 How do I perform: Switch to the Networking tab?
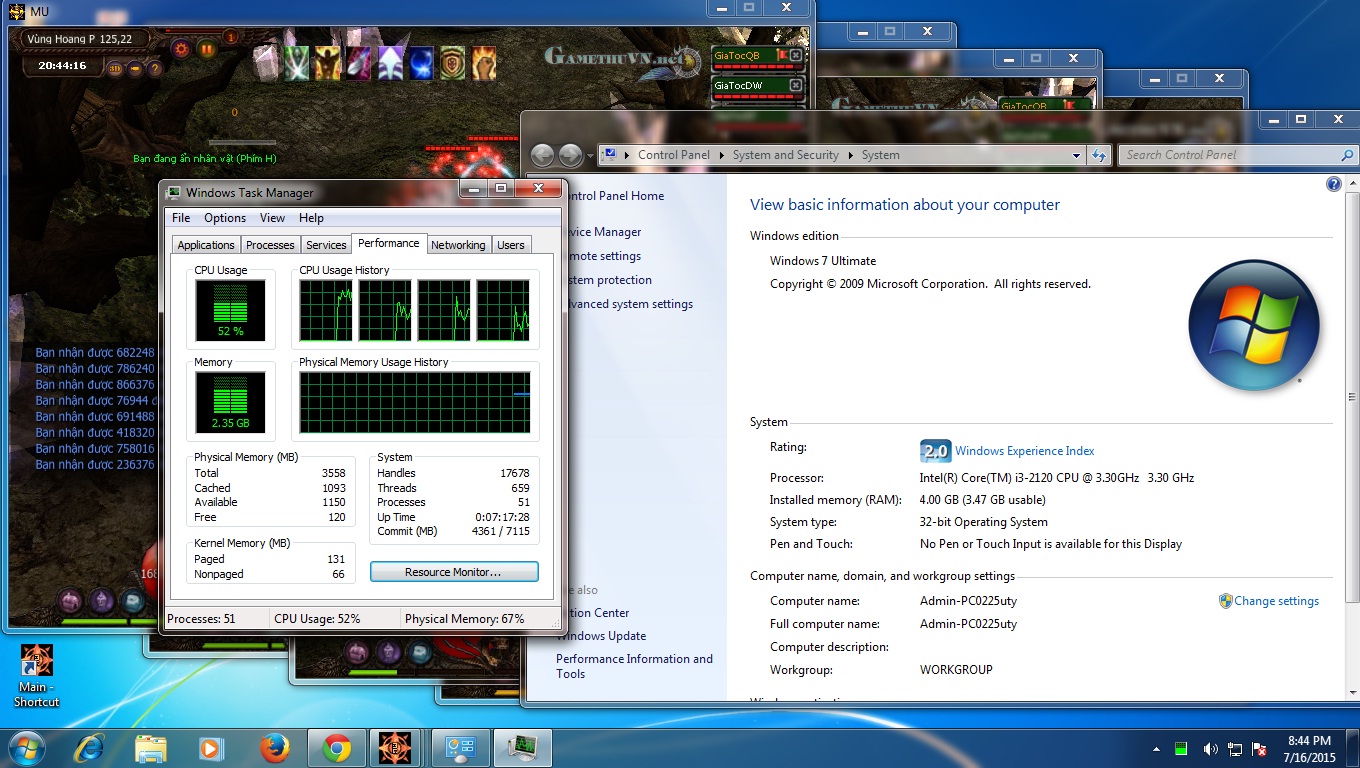click(x=458, y=245)
